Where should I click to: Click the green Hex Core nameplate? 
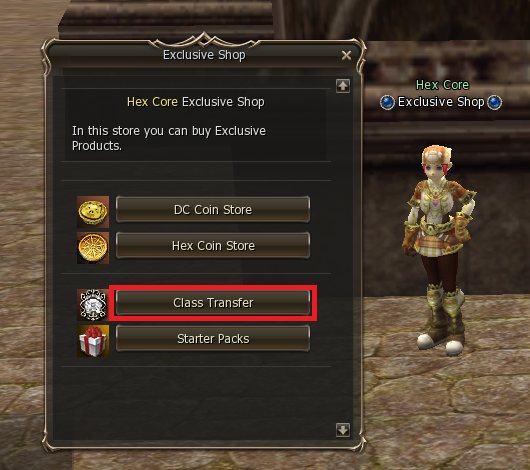click(442, 85)
